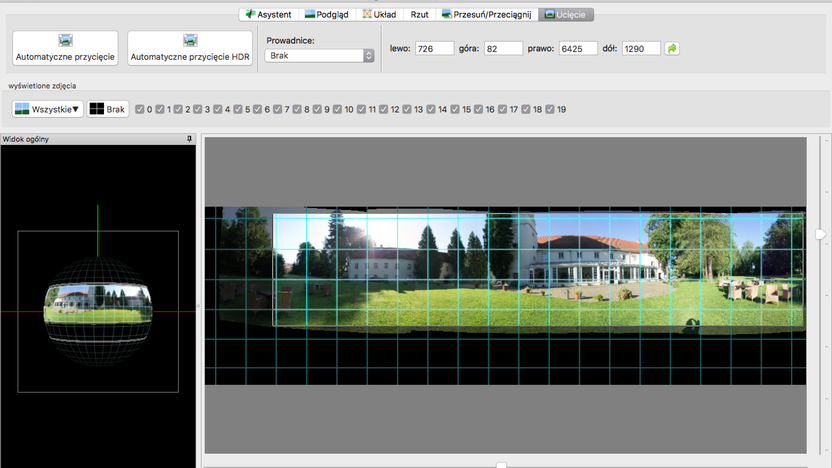
Task: Toggle image 18 checkbox
Action: (526, 109)
